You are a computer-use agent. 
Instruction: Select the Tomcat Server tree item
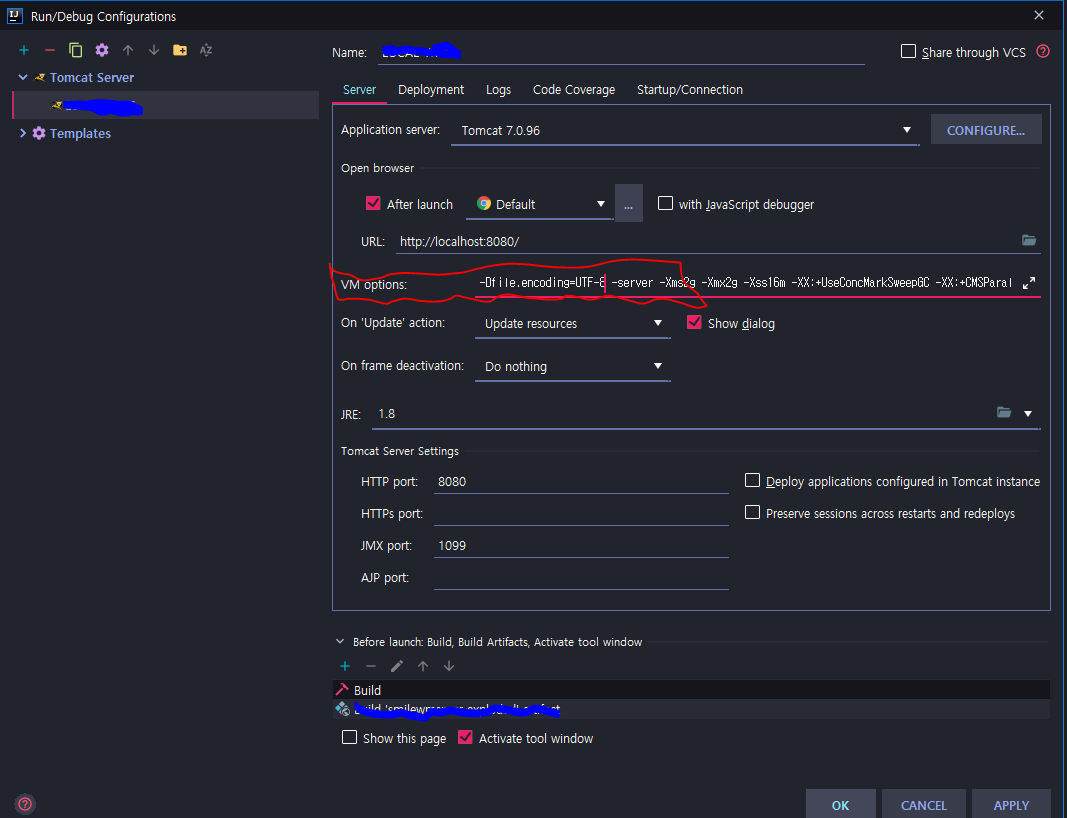[x=92, y=78]
